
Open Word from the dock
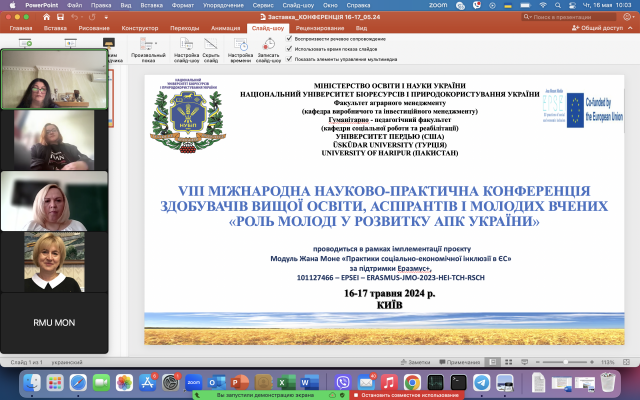coord(309,382)
